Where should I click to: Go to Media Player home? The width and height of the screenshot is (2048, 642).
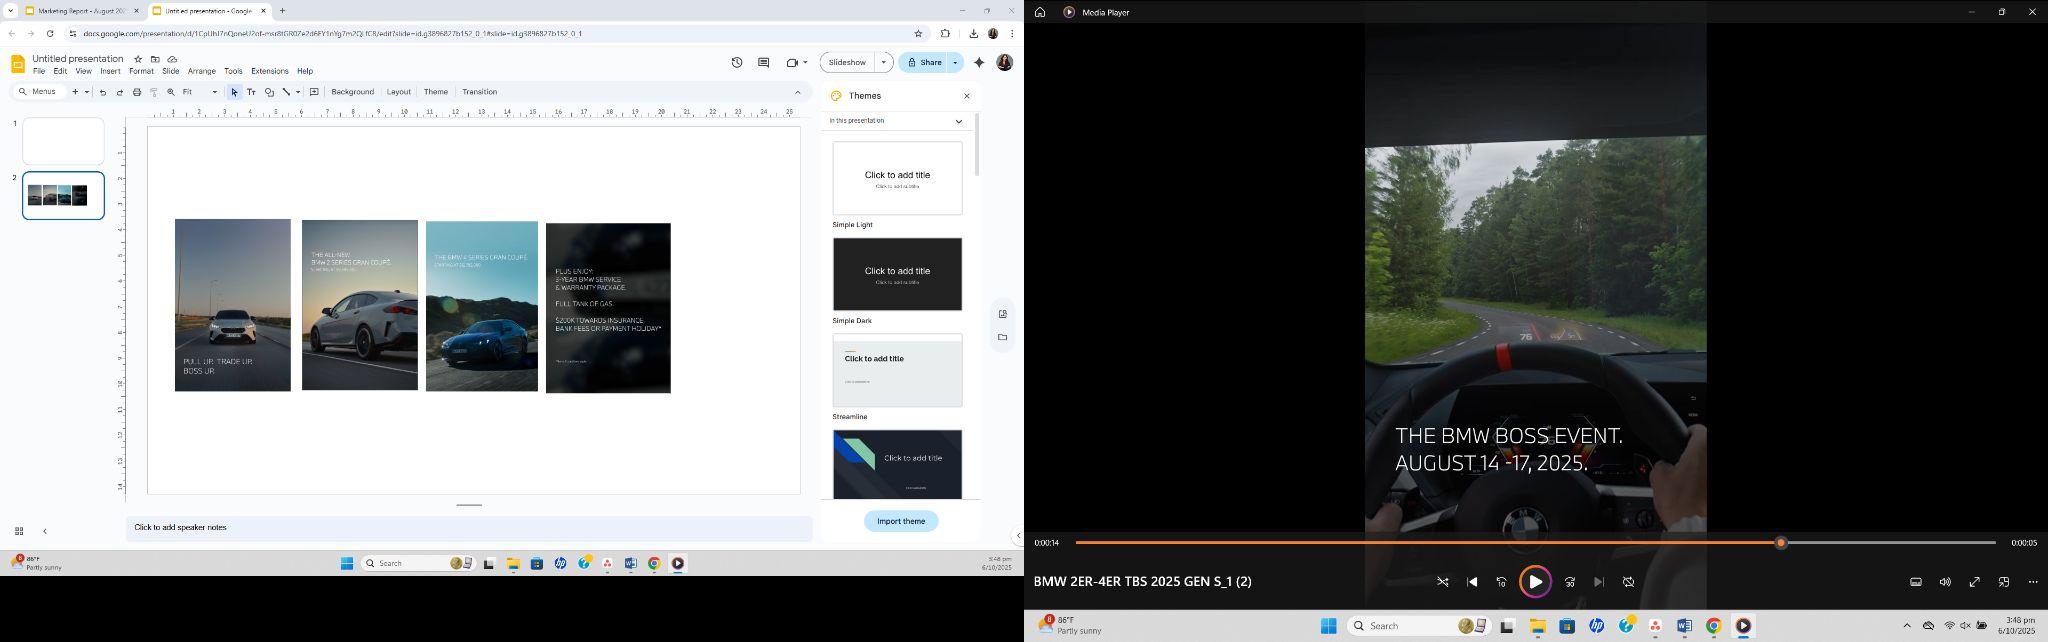tap(1040, 12)
